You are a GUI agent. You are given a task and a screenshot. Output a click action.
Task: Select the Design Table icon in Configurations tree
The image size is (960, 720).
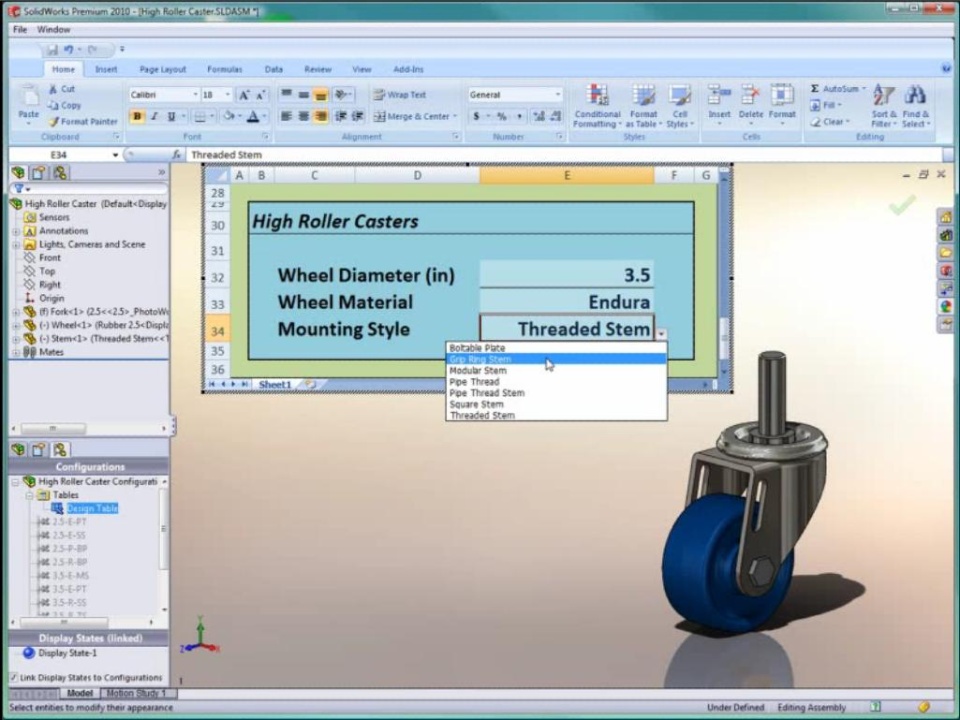tap(57, 508)
